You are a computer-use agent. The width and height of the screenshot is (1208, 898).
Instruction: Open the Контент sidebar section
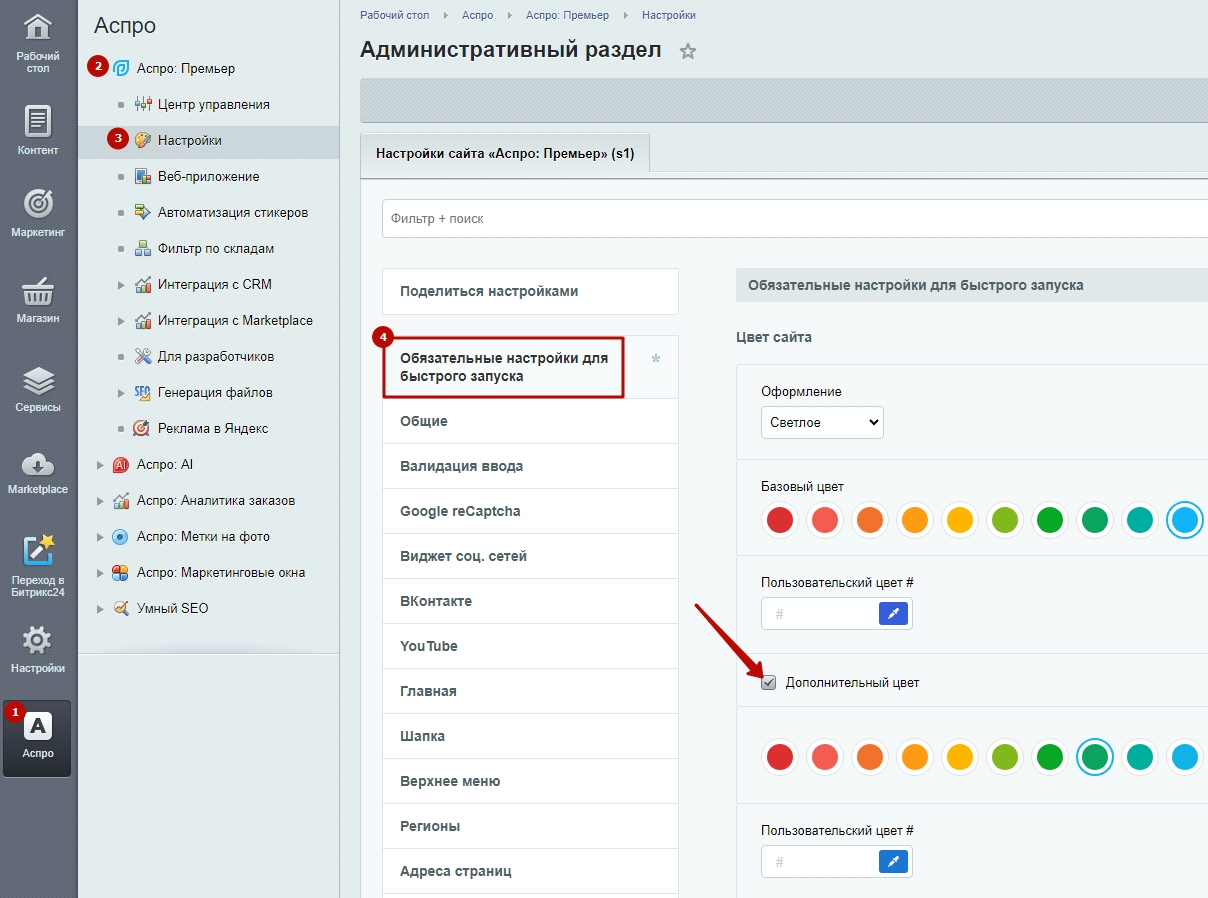38,130
